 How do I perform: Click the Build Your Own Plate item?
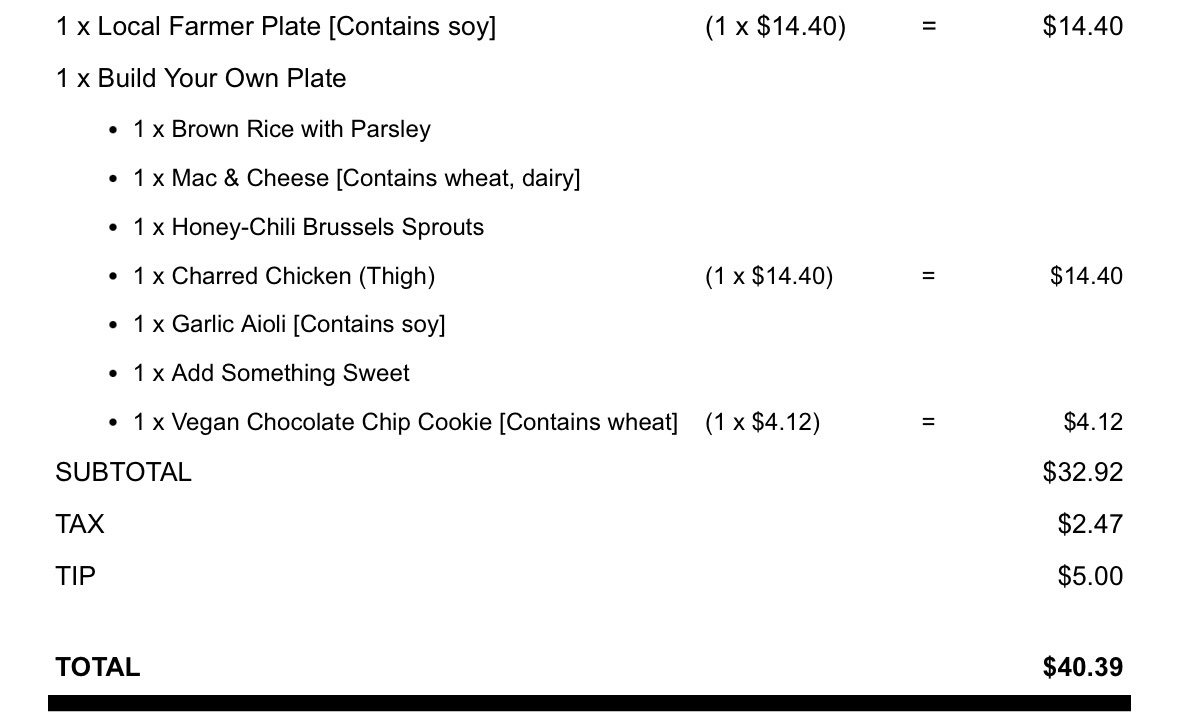(x=201, y=79)
